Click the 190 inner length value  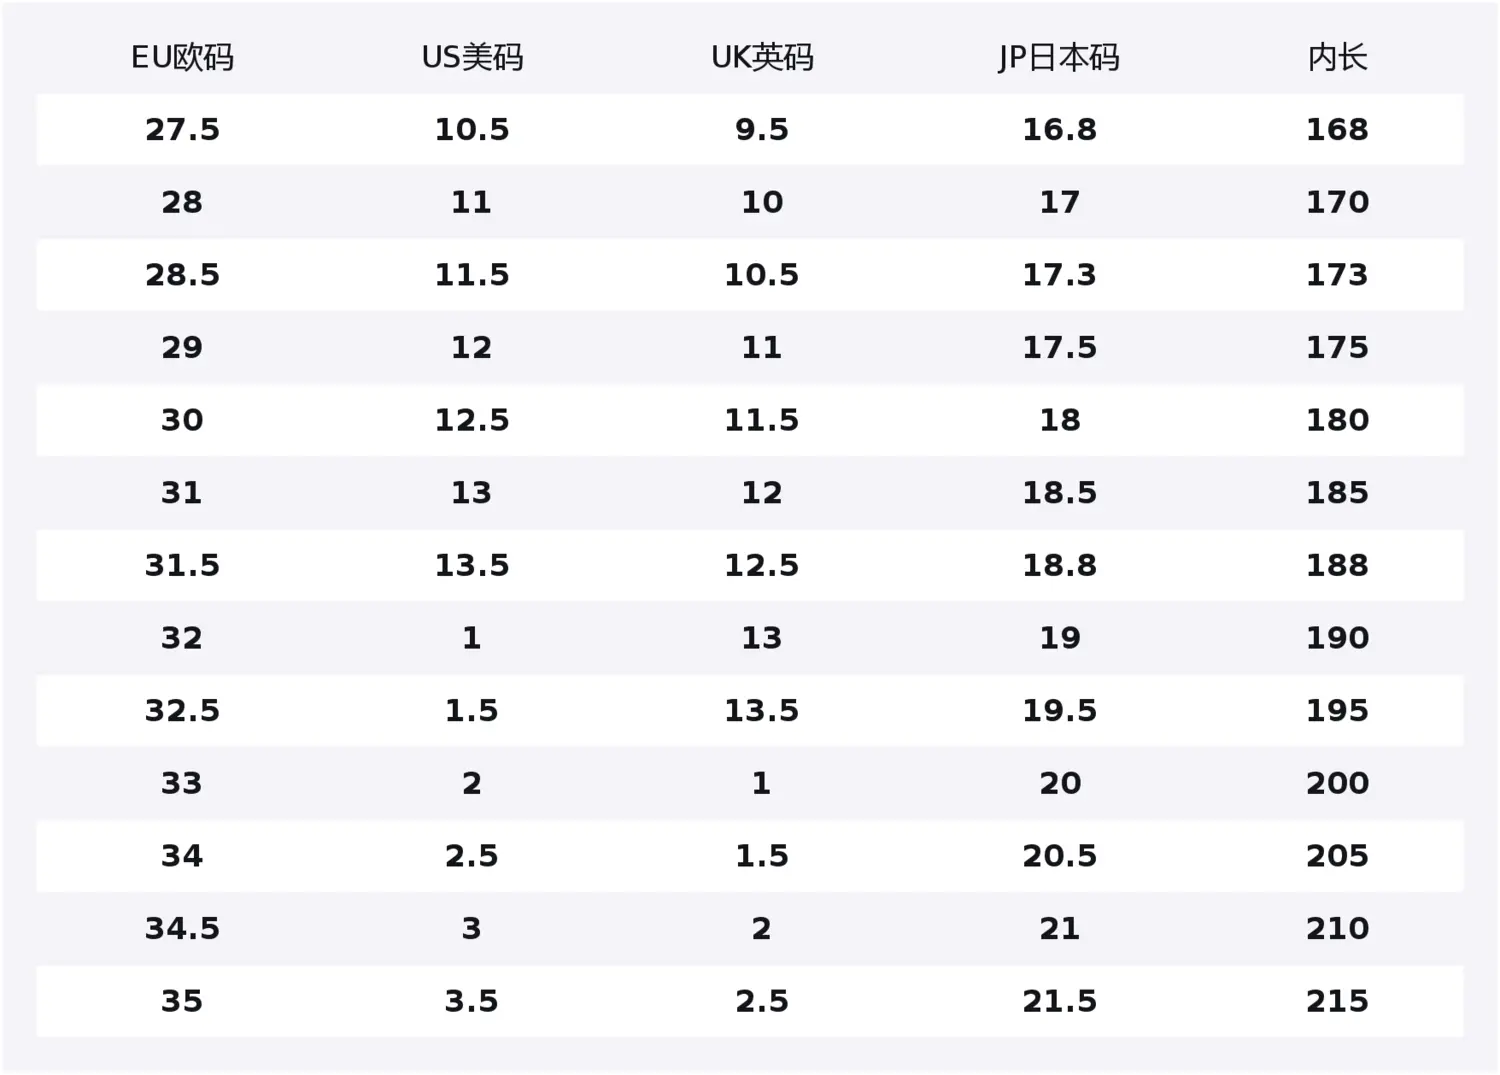(x=1337, y=638)
